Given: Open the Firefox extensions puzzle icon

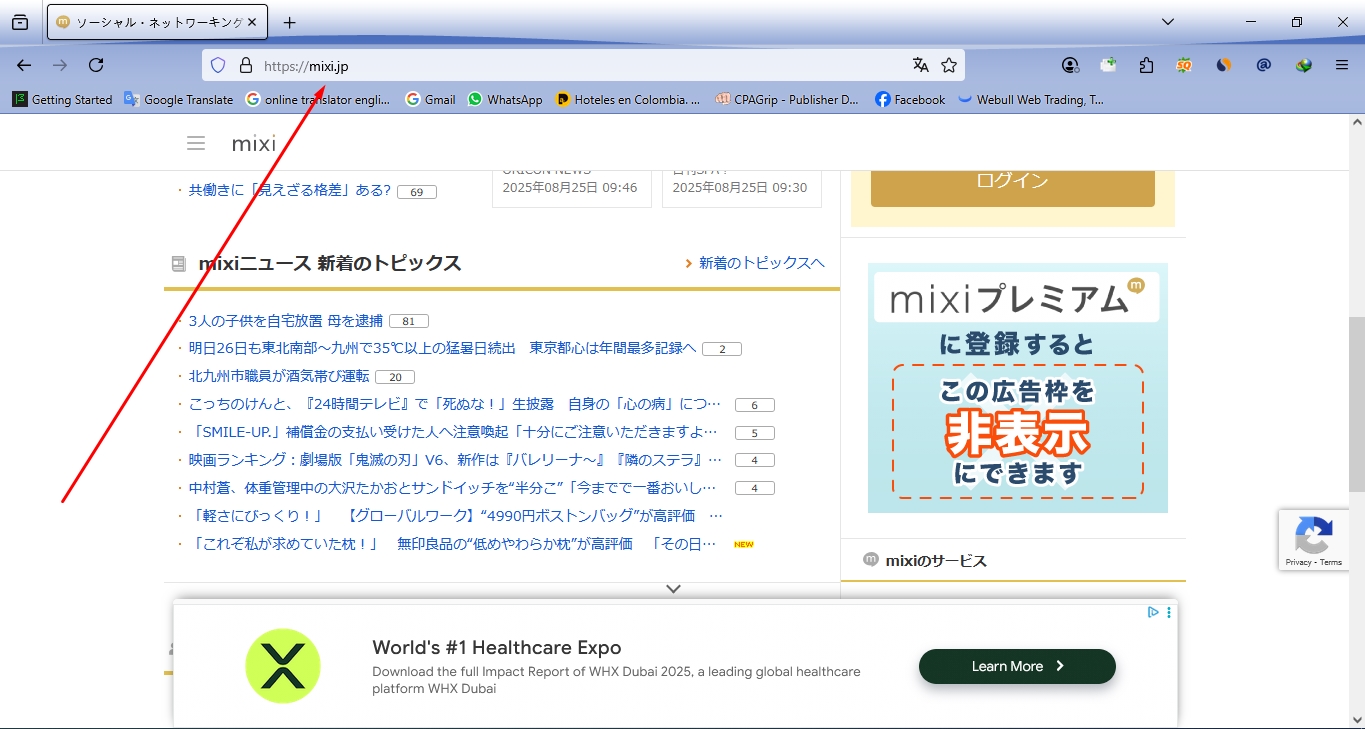Looking at the screenshot, I should click(x=1146, y=64).
